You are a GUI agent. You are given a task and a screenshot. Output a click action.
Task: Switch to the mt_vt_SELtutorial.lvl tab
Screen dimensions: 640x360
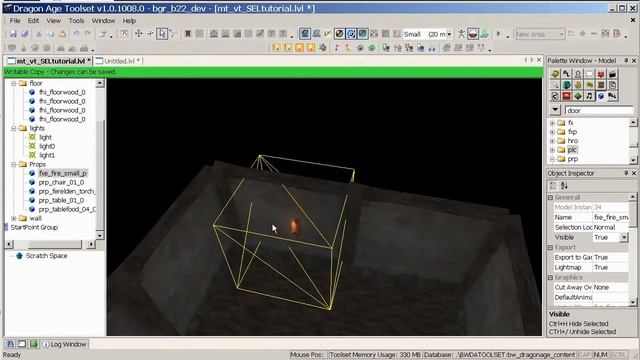pyautogui.click(x=49, y=61)
